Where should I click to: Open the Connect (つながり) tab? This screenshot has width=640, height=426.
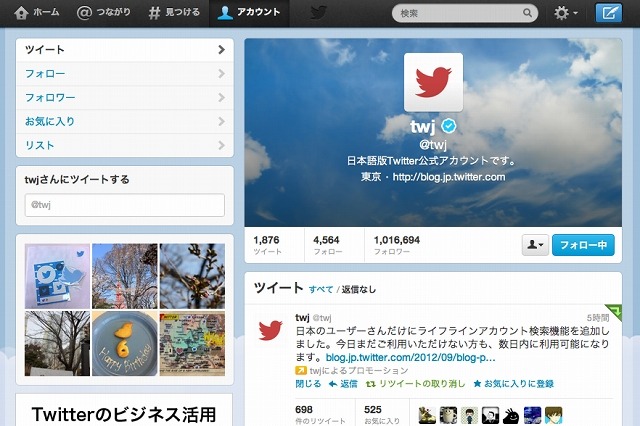104,13
